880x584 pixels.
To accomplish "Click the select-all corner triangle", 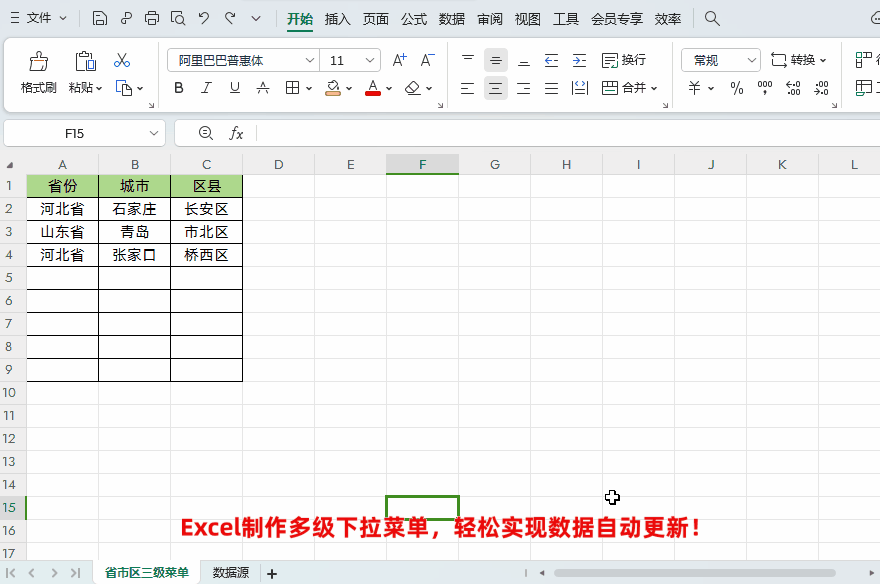I will click(x=10, y=165).
